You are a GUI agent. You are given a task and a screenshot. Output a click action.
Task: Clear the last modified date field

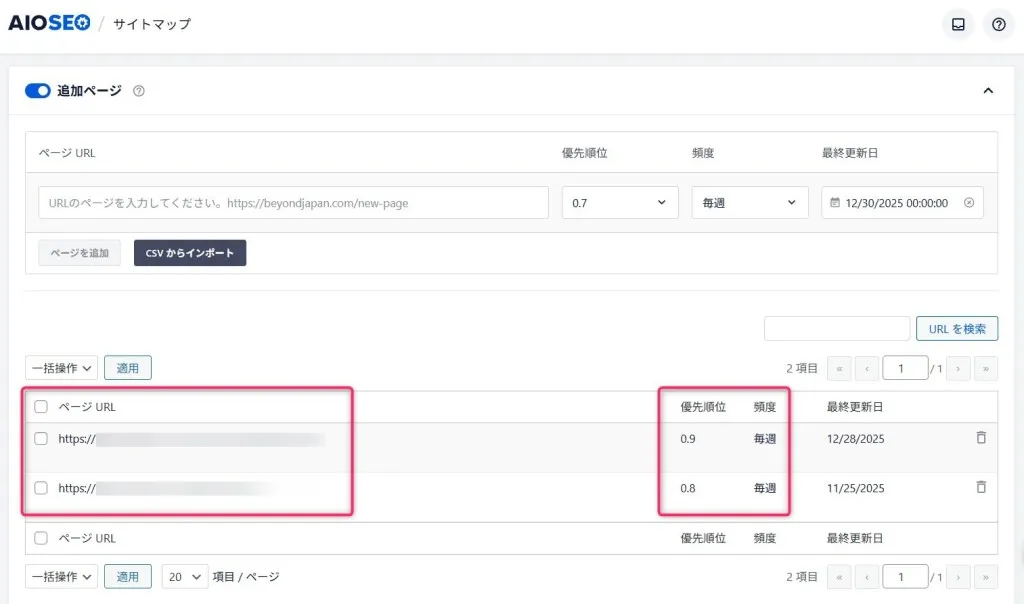pos(968,203)
